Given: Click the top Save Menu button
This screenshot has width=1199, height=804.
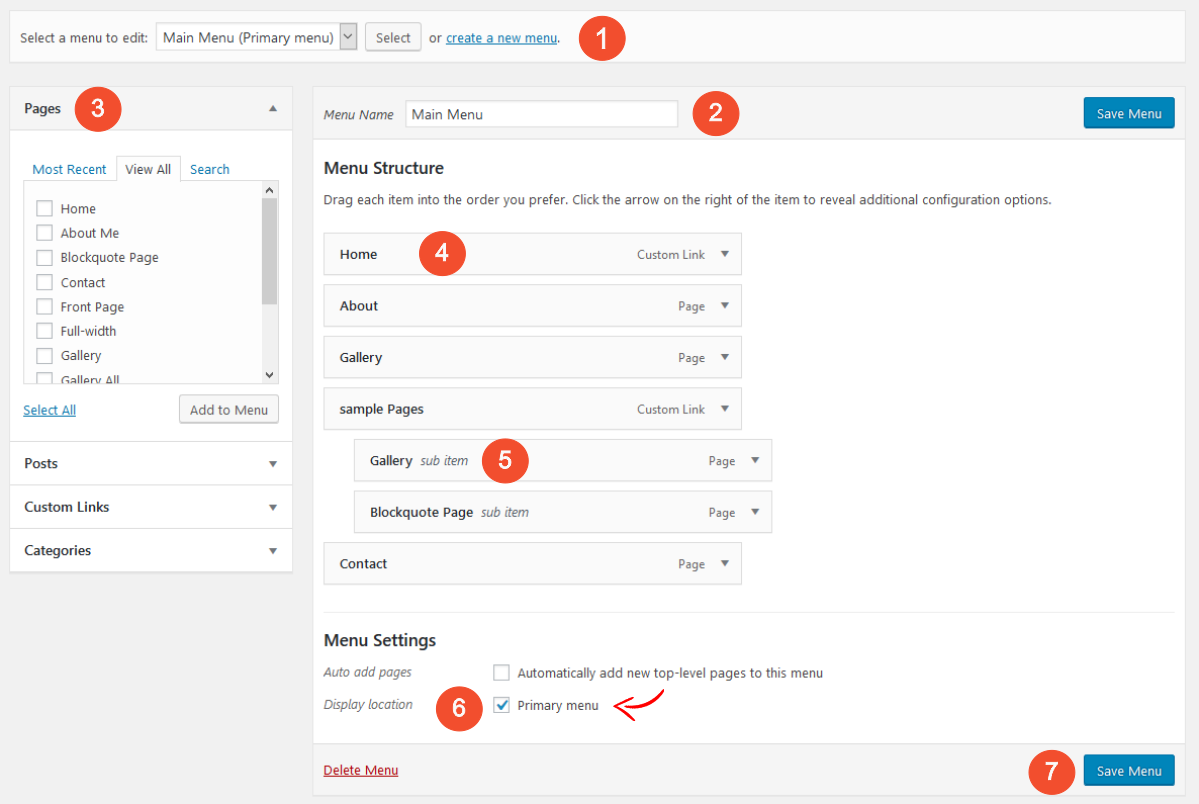Looking at the screenshot, I should click(x=1129, y=113).
